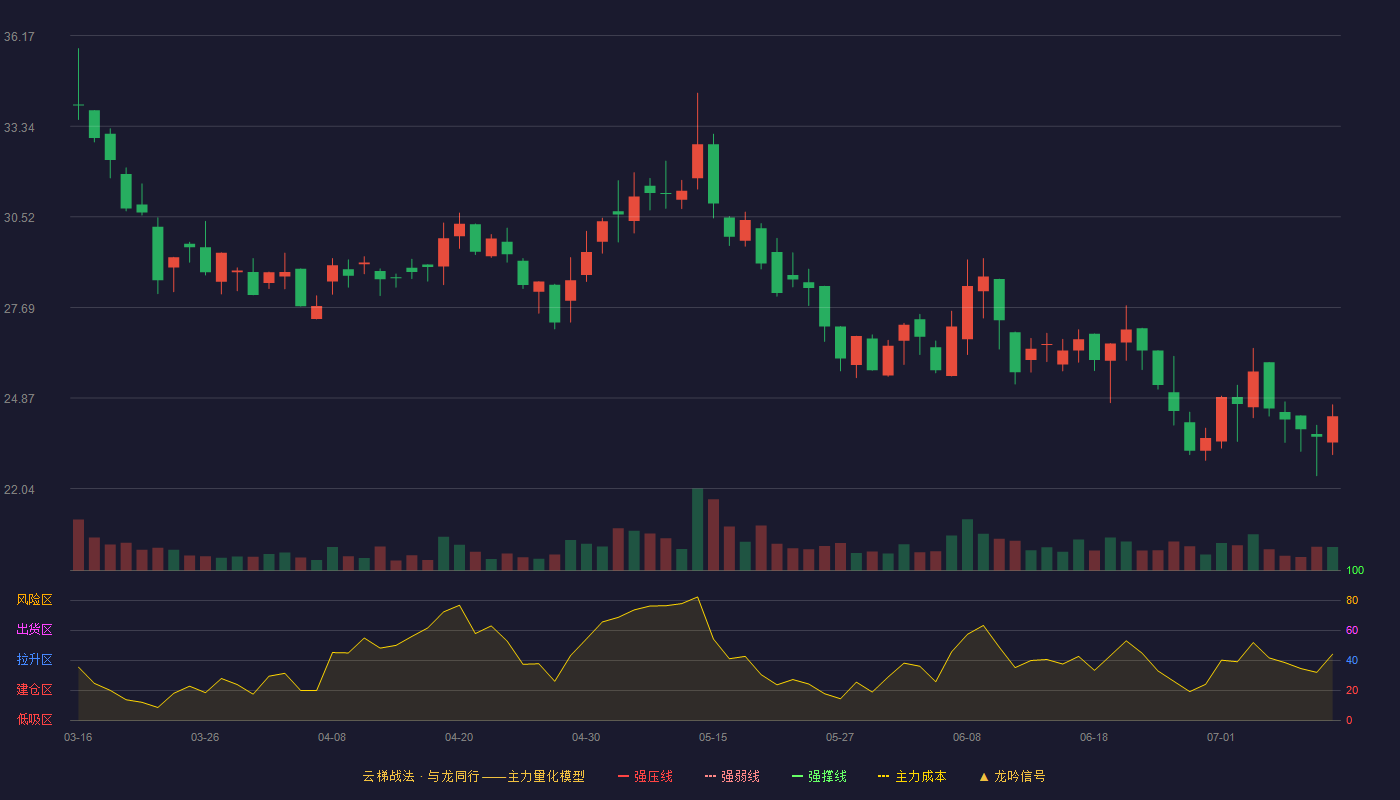
Task: Click the yellow triangle 龙吟信号 marker icon
Action: 983,776
